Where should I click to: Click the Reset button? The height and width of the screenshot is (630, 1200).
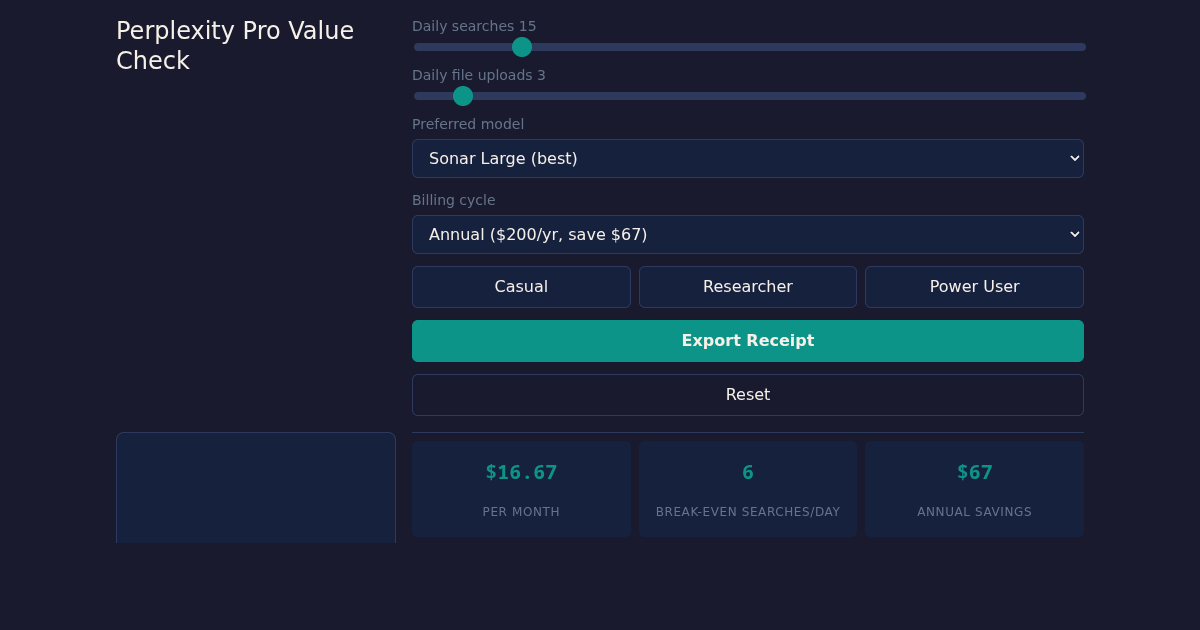click(748, 395)
